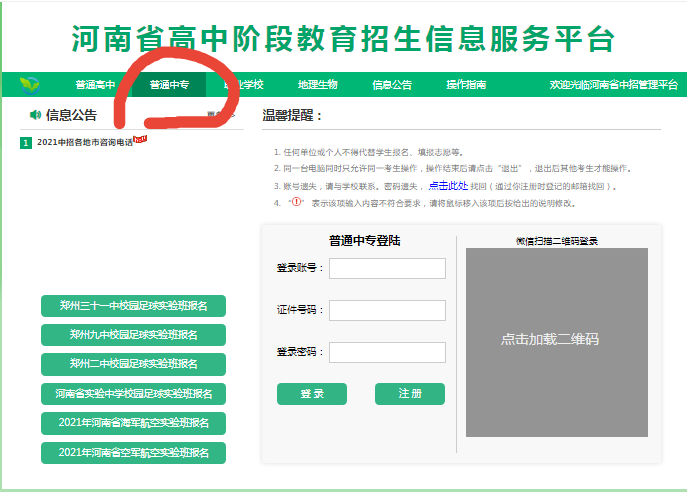Click the 点击此处 password recovery link
The height and width of the screenshot is (492, 687).
[x=447, y=186]
